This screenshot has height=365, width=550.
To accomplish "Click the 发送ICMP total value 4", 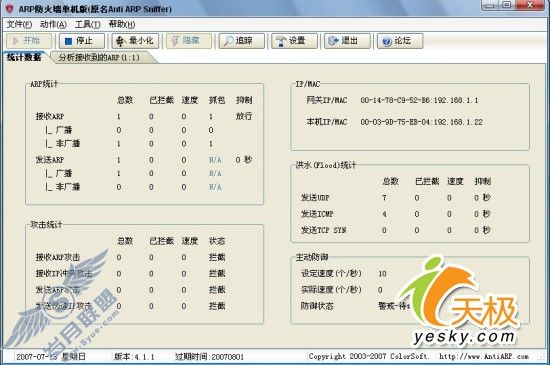I will 384,214.
